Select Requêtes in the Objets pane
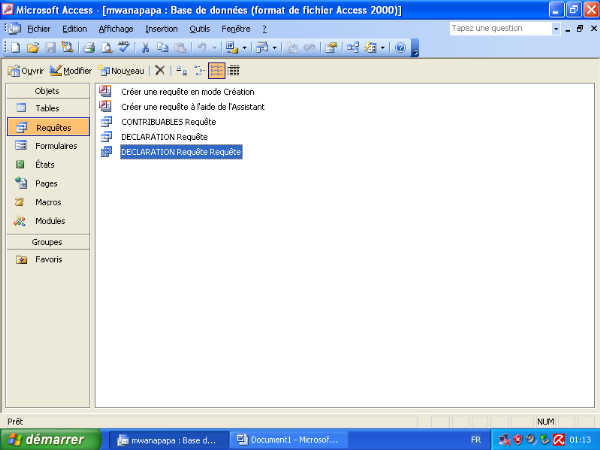 (48, 127)
